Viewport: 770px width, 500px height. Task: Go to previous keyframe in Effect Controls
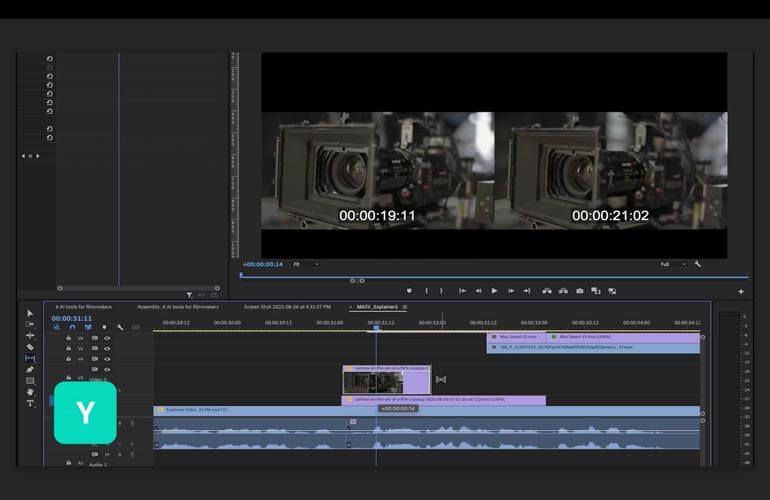[x=23, y=156]
